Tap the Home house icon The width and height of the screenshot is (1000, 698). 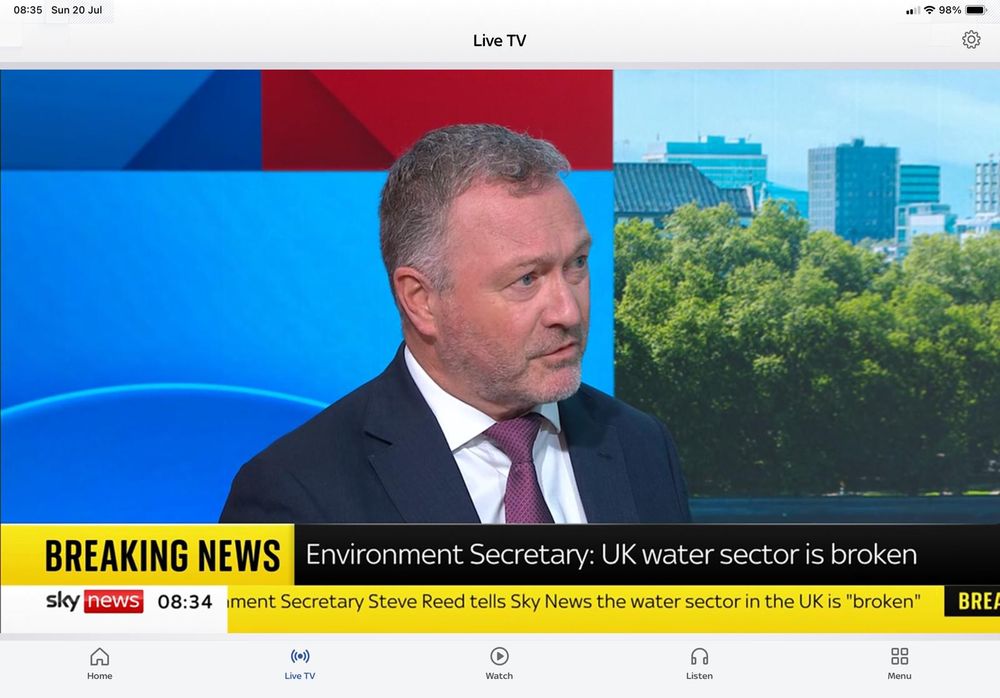pos(99,657)
